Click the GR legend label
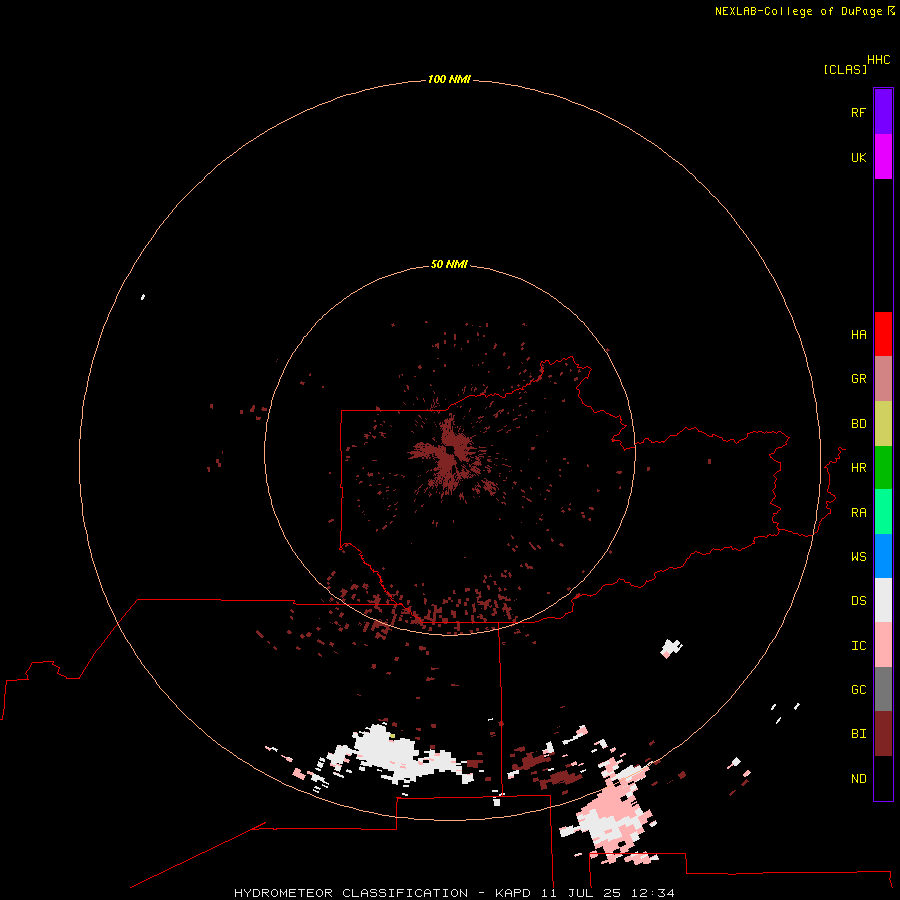Image resolution: width=900 pixels, height=900 pixels. point(859,379)
